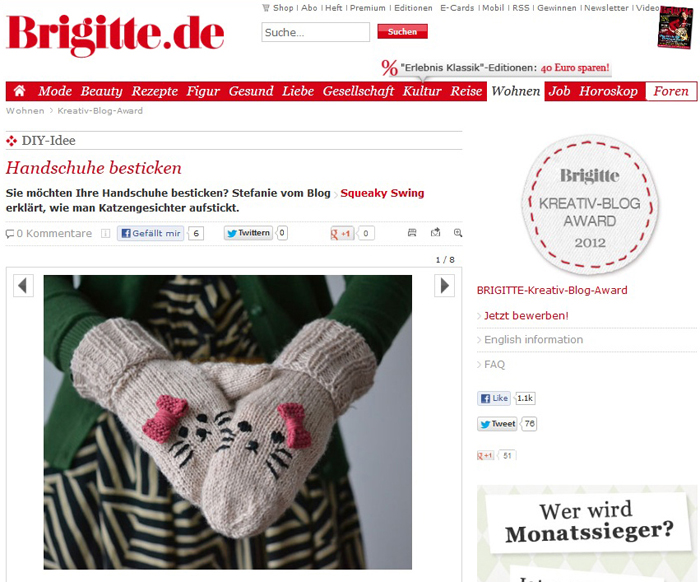Click the Google +1 button under the article
This screenshot has height=582, width=700.
point(342,233)
